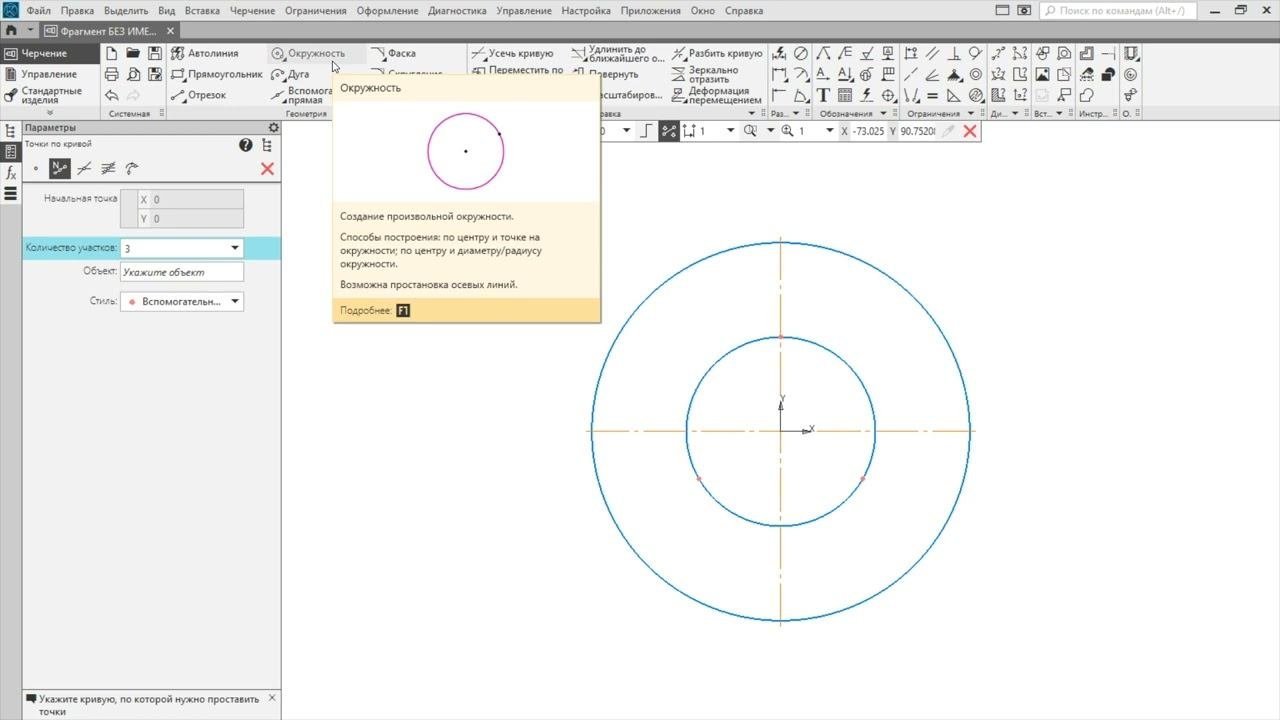Open the Параметры panel settings gear

[273, 128]
